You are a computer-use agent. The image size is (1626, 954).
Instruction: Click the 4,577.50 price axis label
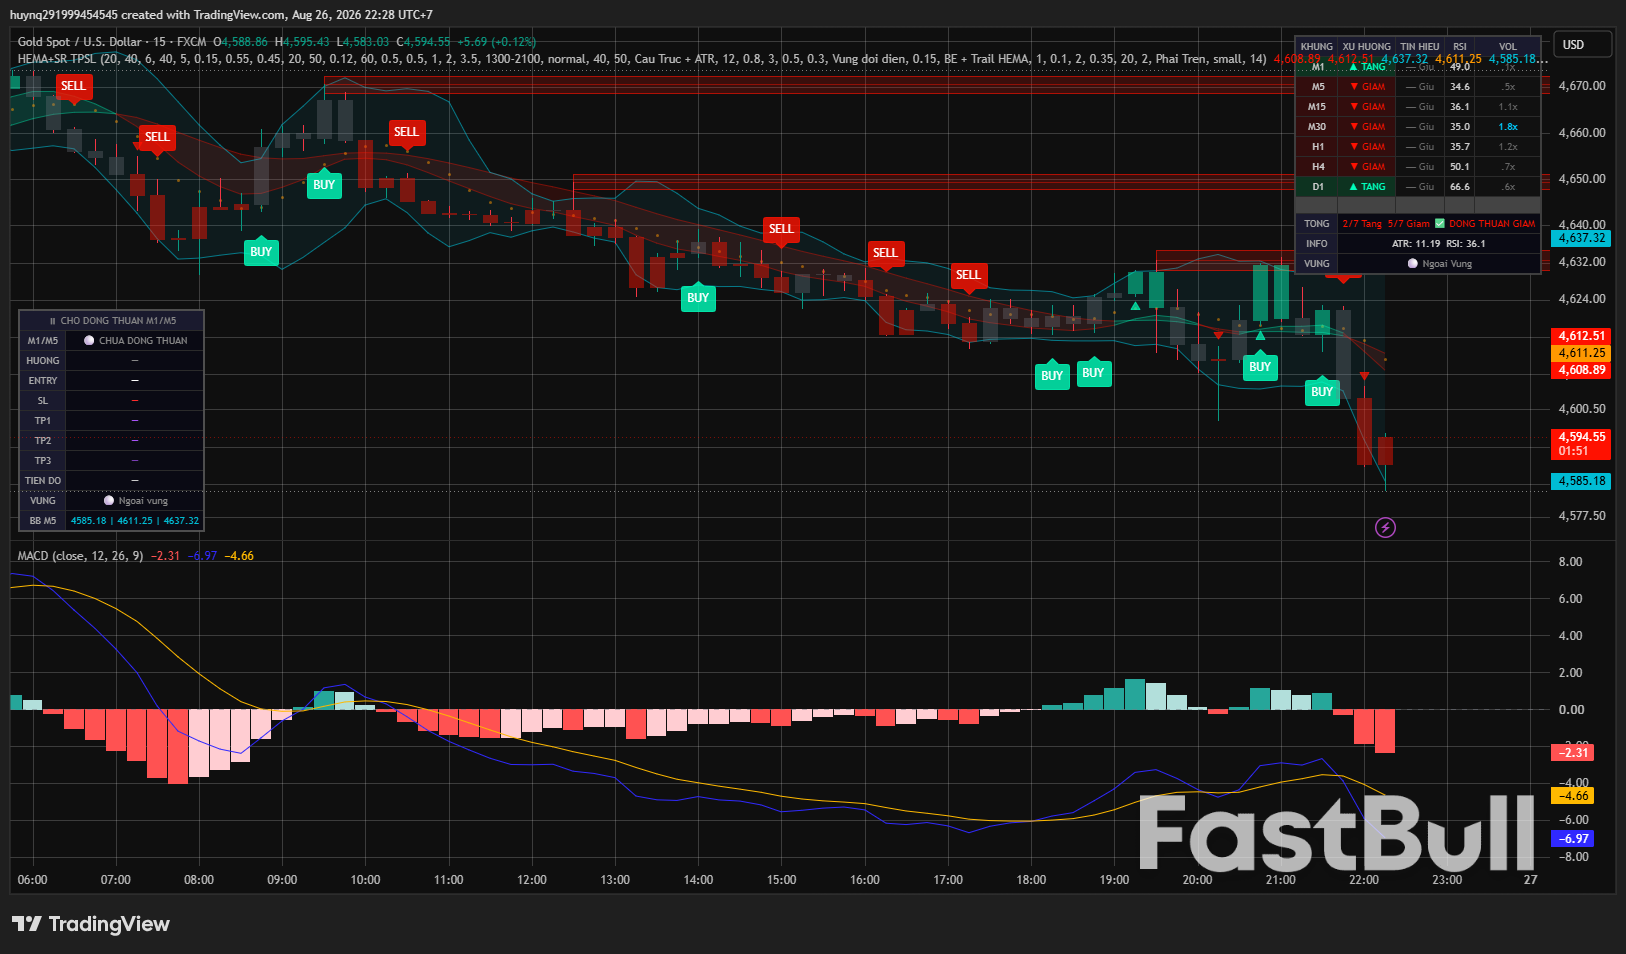point(1582,516)
